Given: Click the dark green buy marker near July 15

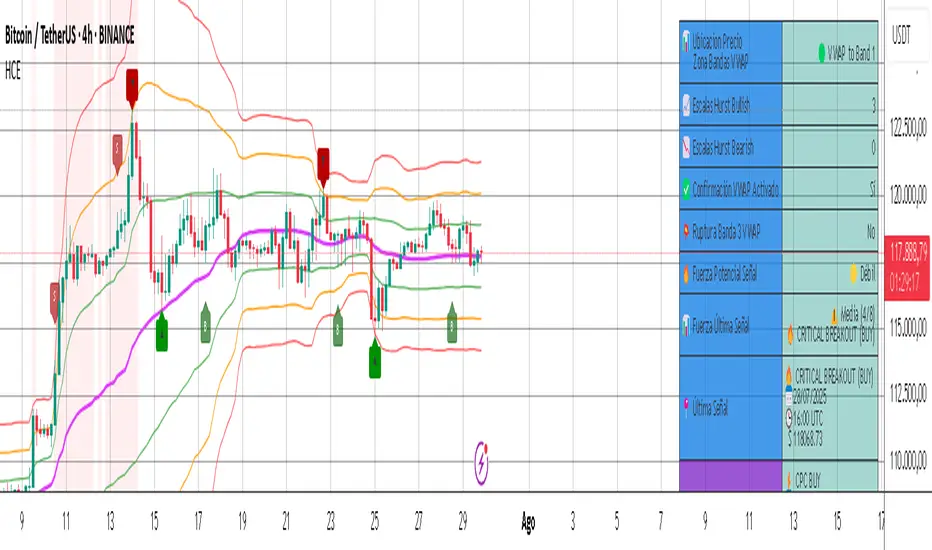Looking at the screenshot, I should (162, 331).
